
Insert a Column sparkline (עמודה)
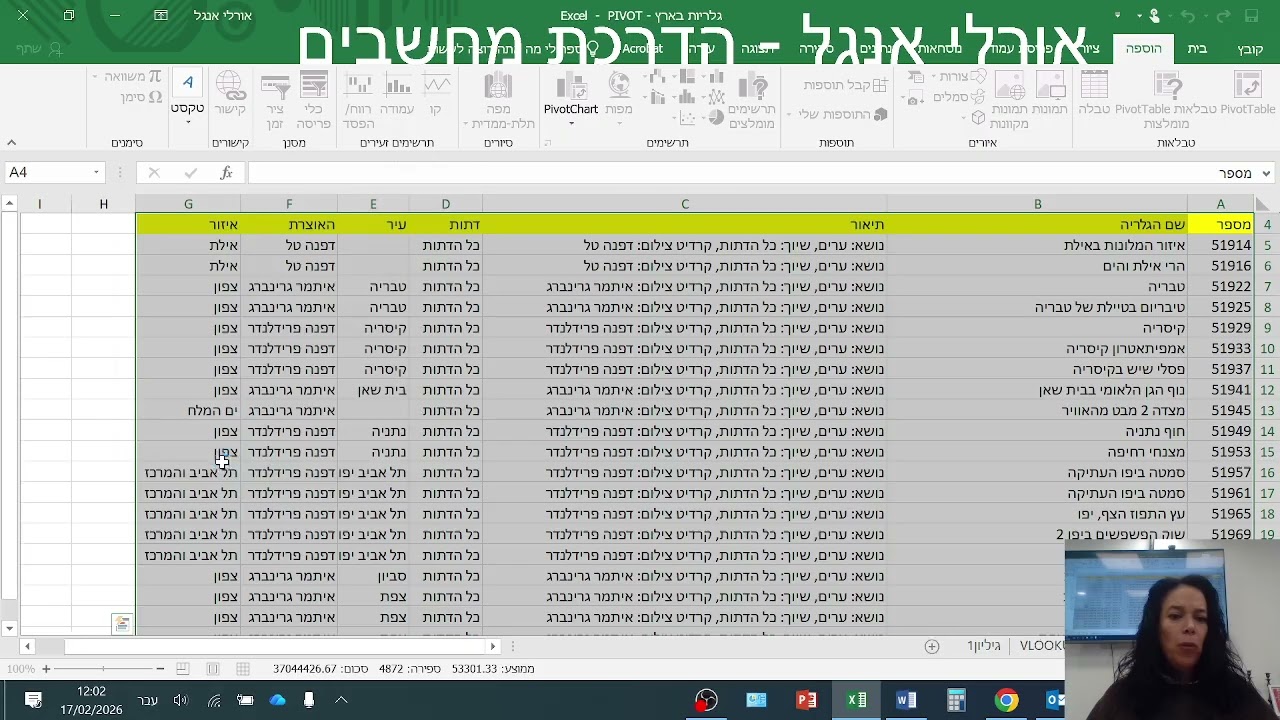pyautogui.click(x=397, y=95)
